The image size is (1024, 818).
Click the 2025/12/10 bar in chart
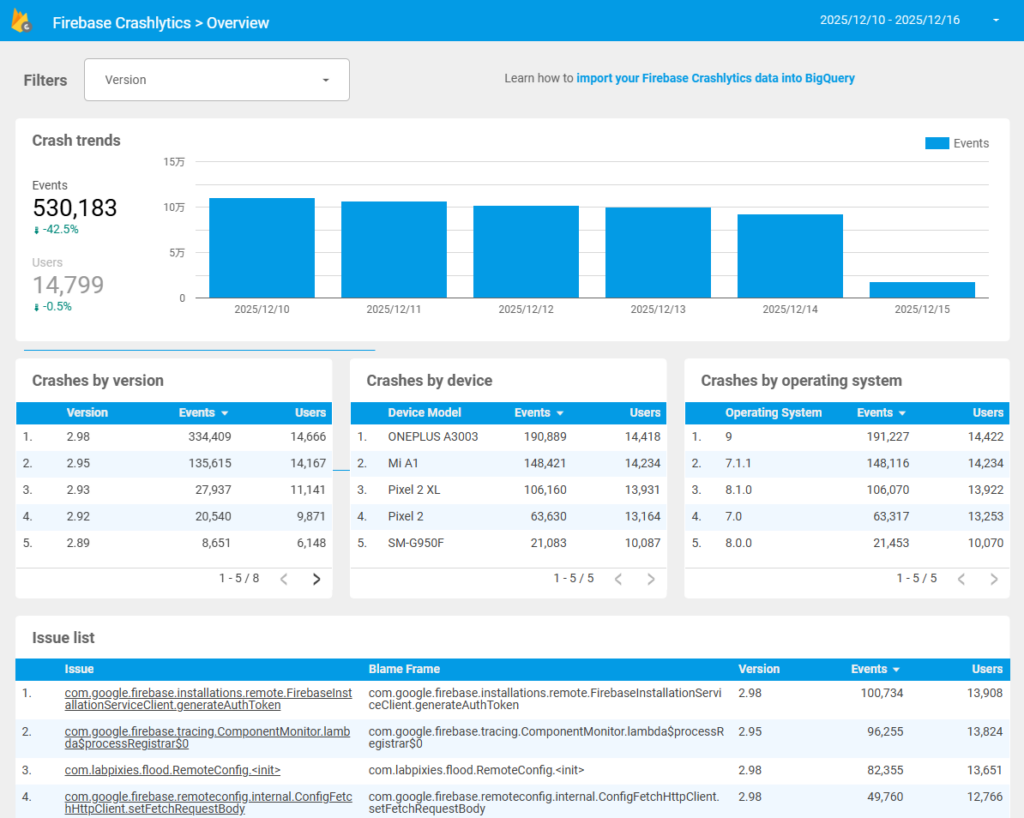coord(262,247)
